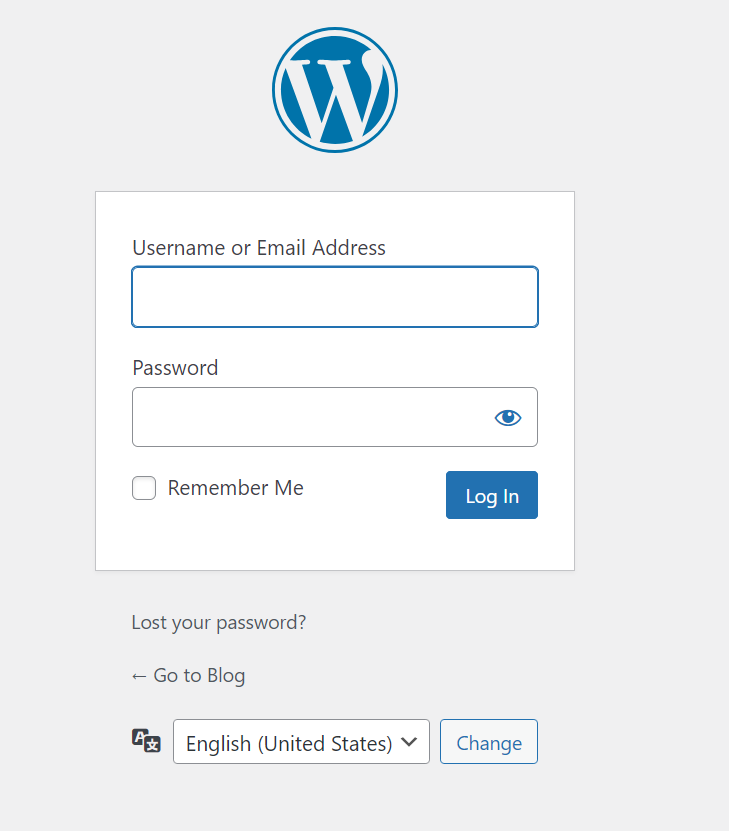Click the left arrow before Go to Blog
The width and height of the screenshot is (729, 831).
[x=139, y=676]
